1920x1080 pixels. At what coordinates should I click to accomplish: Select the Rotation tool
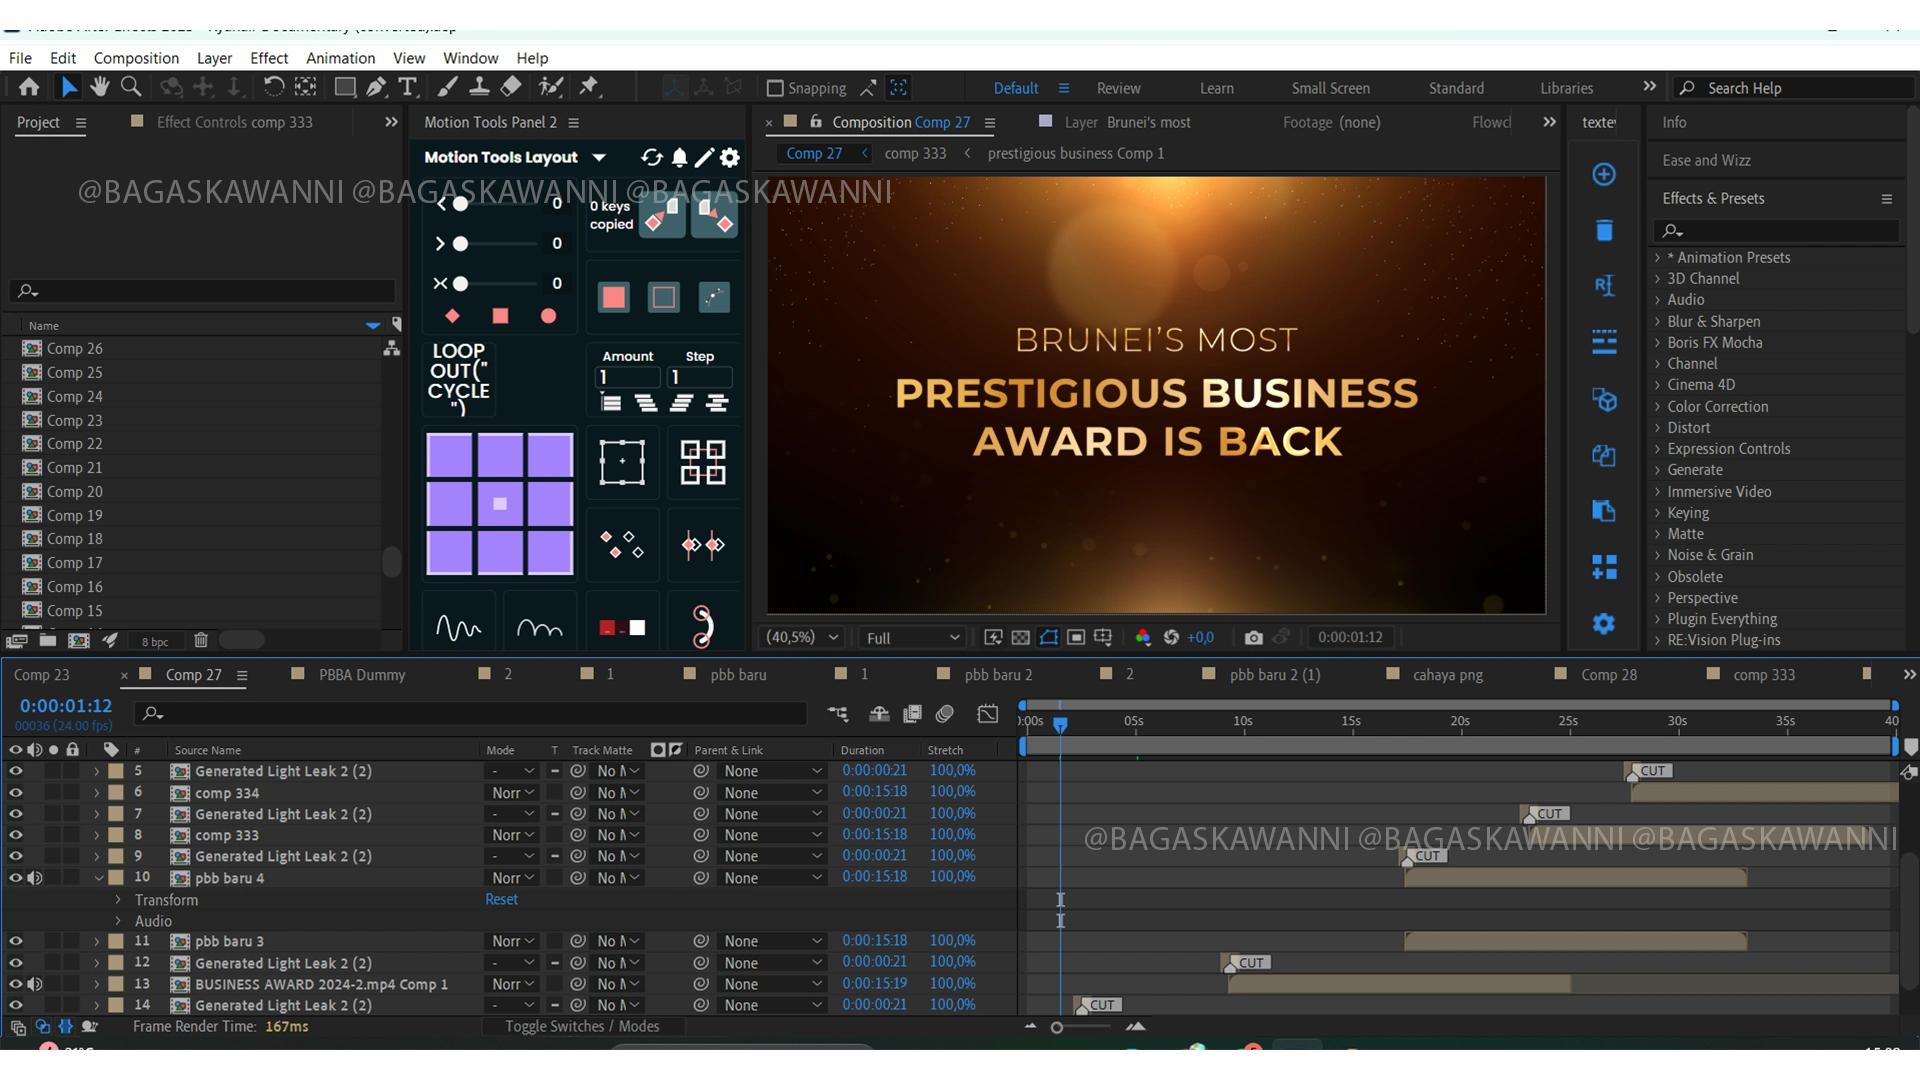(273, 87)
